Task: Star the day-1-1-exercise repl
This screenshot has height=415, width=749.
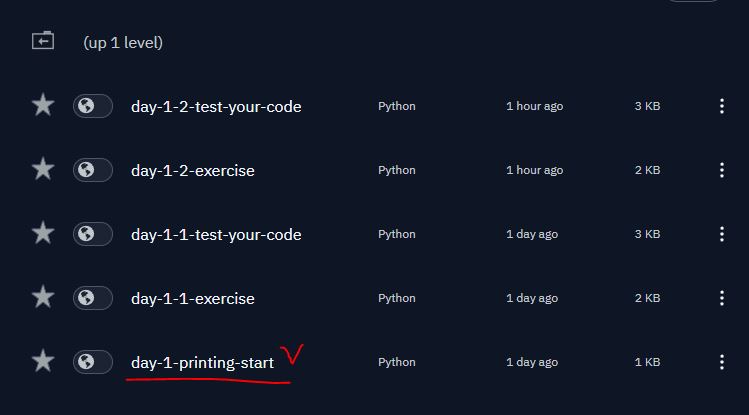Action: (x=43, y=297)
